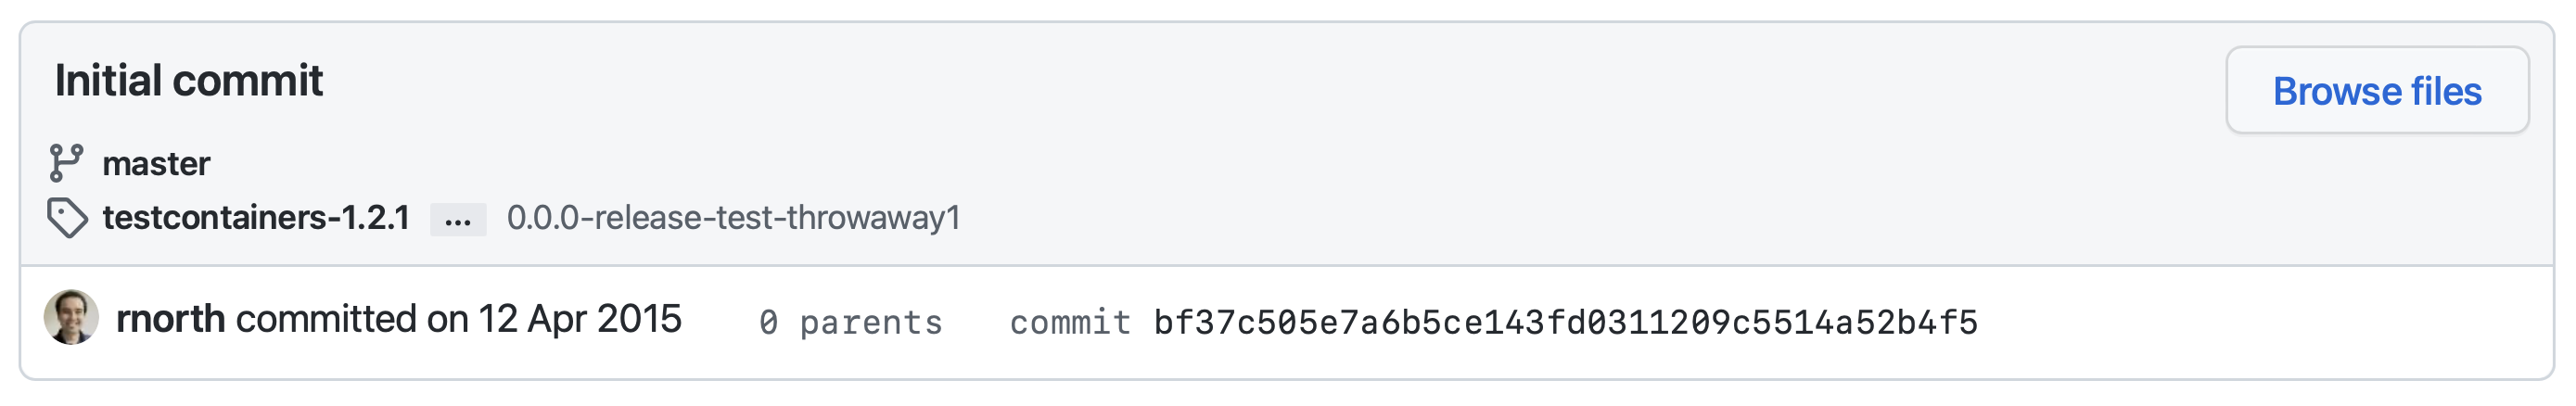The image size is (2576, 406).
Task: Open the 0.0.0-release-test-throwaway1 tag
Action: 733,217
